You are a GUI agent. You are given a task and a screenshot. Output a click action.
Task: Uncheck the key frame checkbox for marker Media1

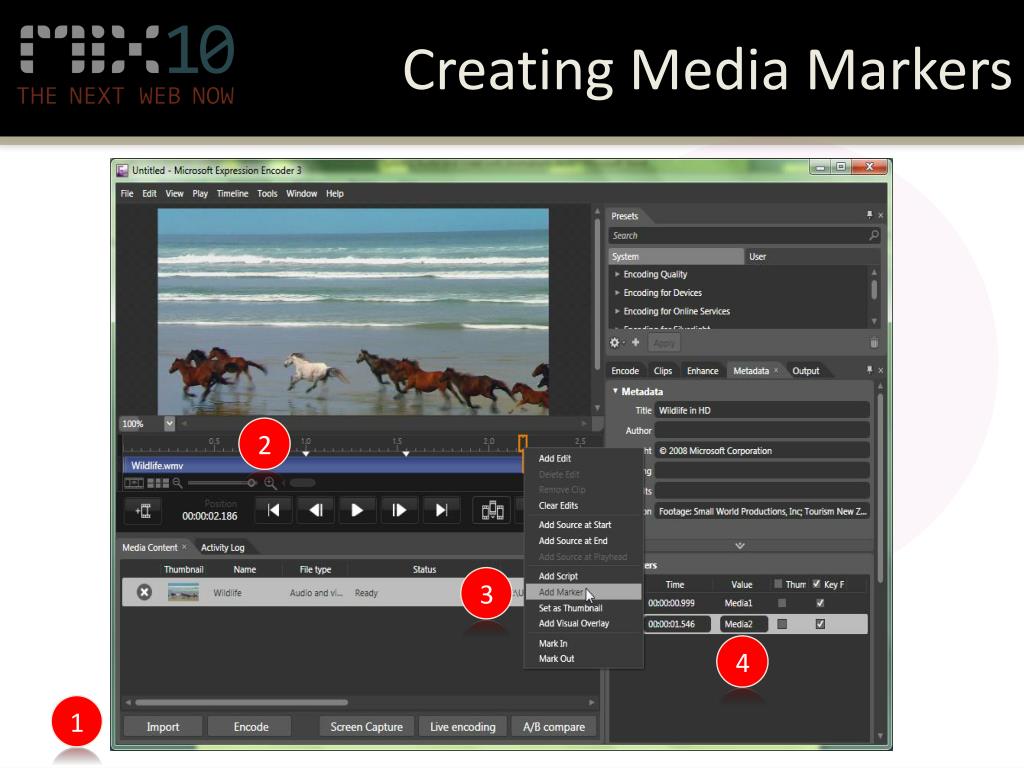(x=820, y=603)
